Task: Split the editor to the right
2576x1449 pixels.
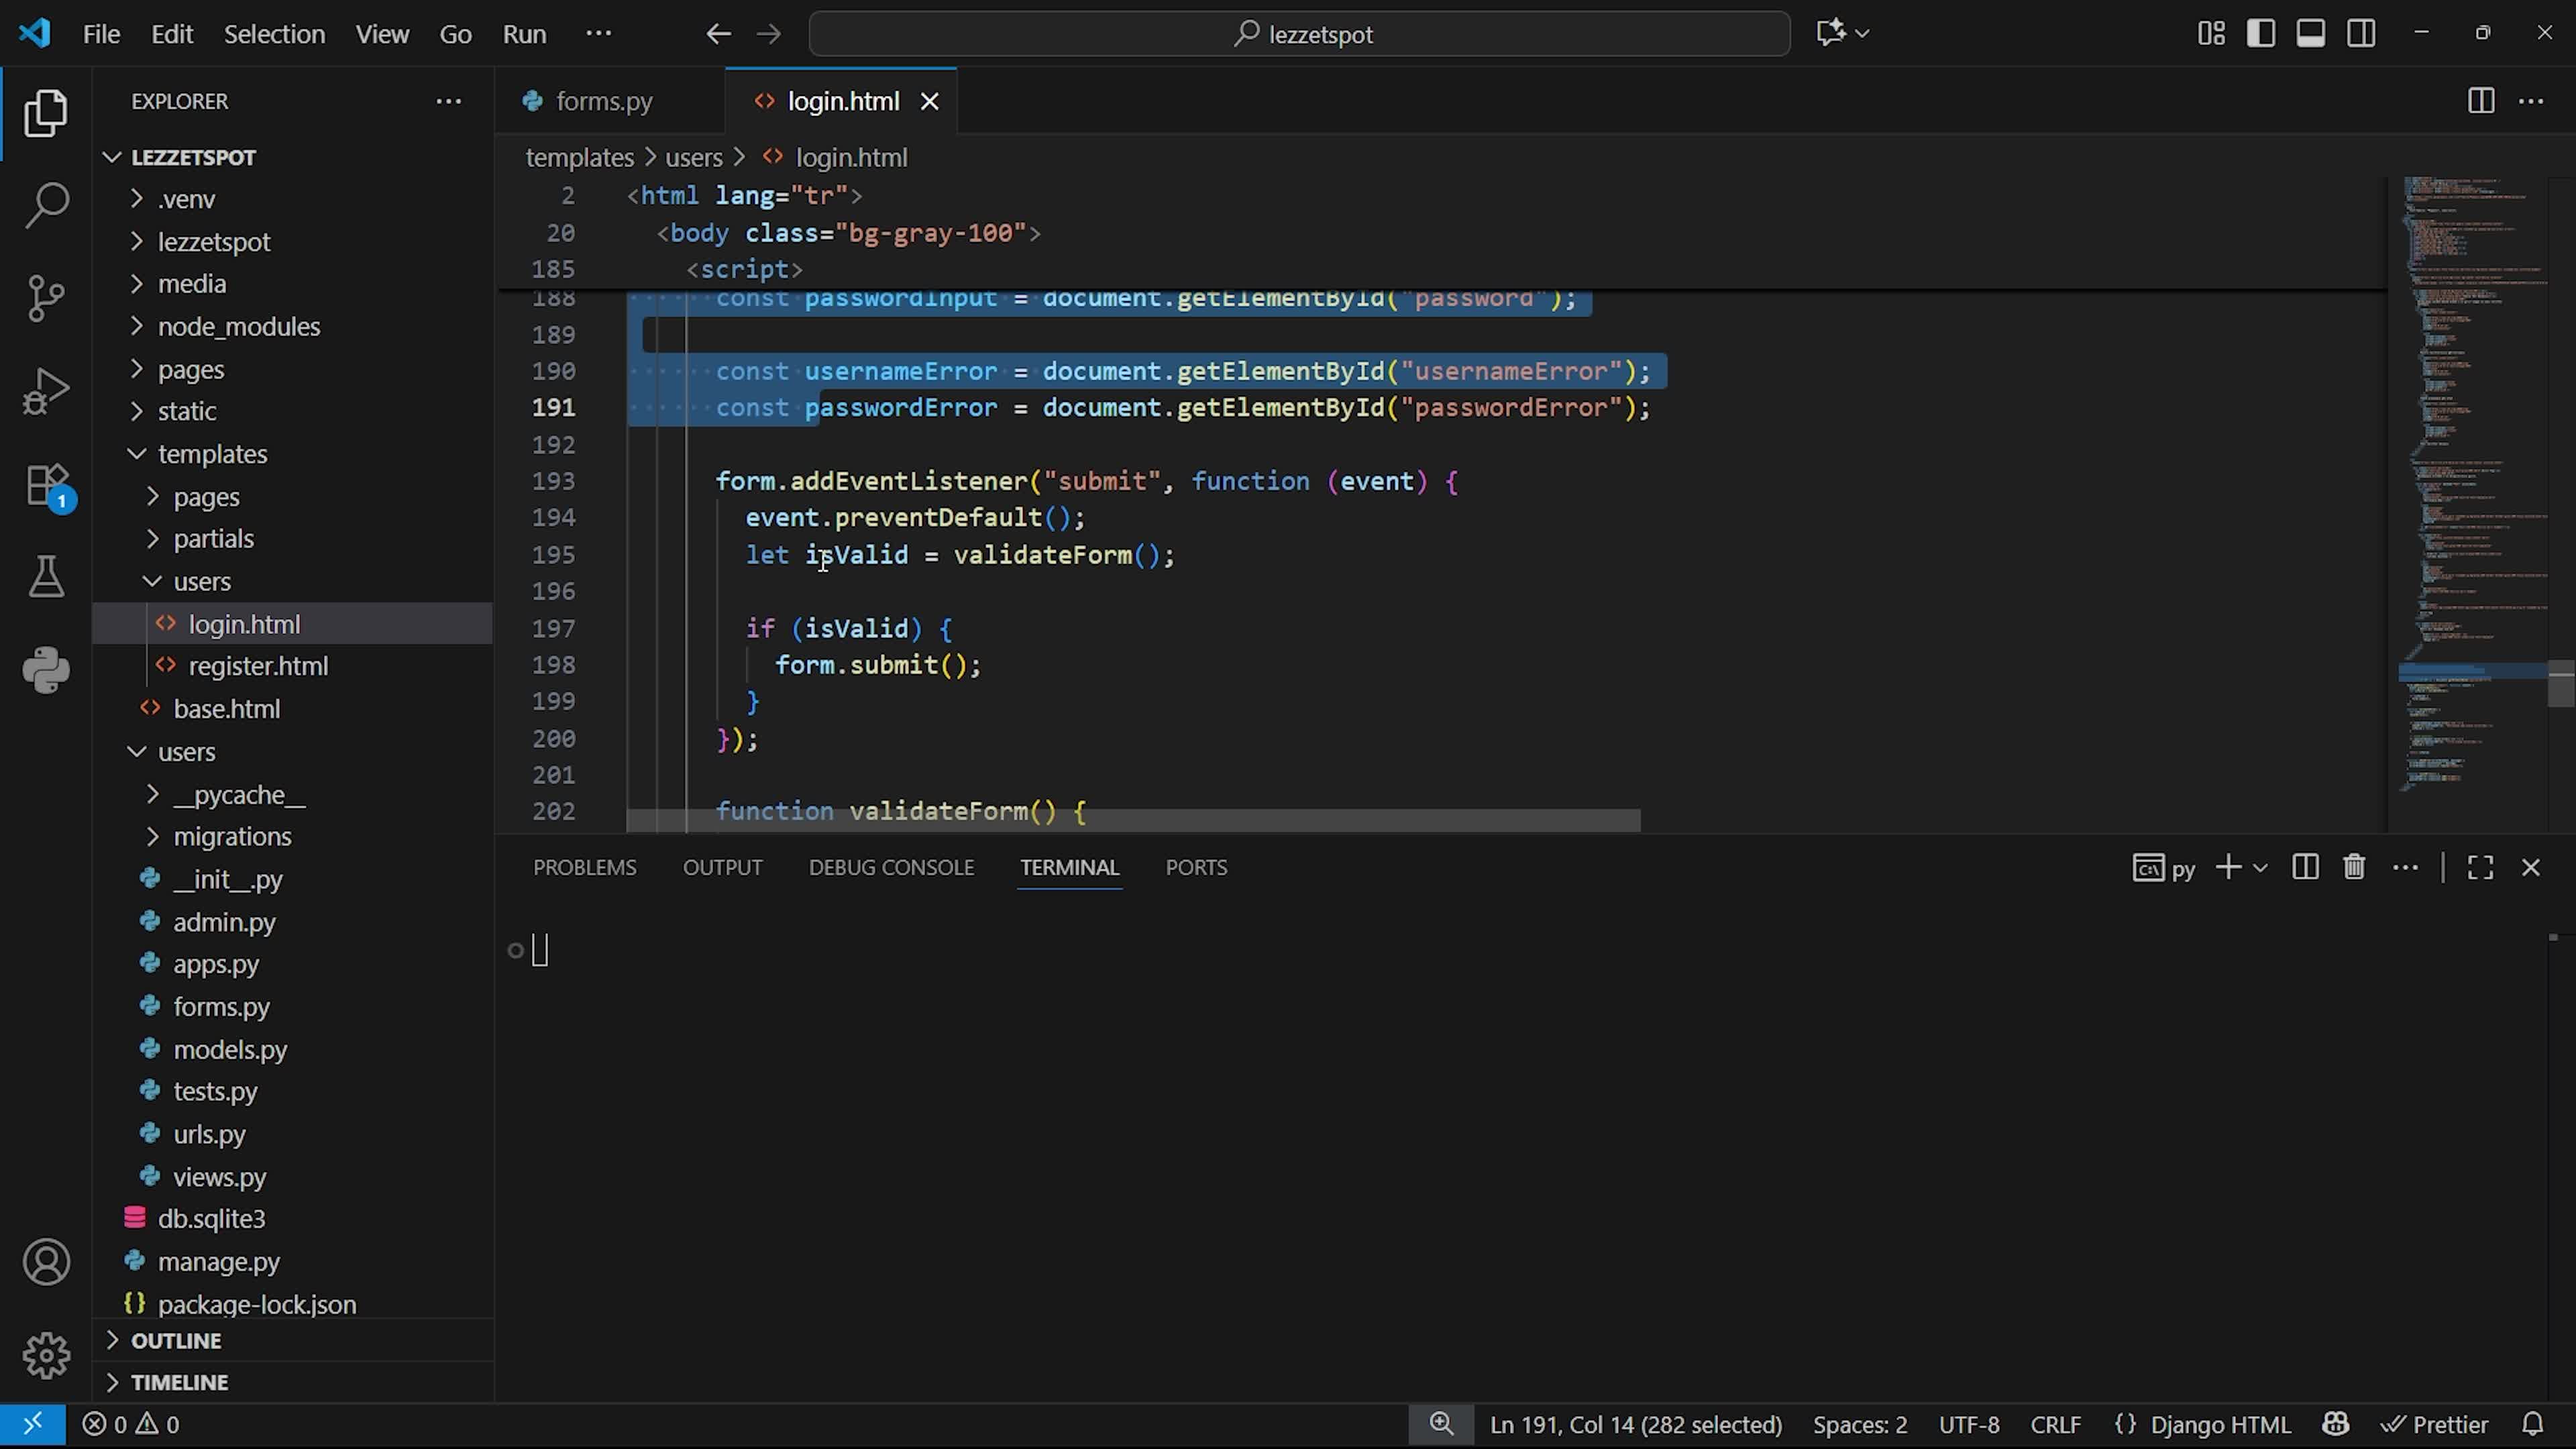Action: click(2480, 101)
